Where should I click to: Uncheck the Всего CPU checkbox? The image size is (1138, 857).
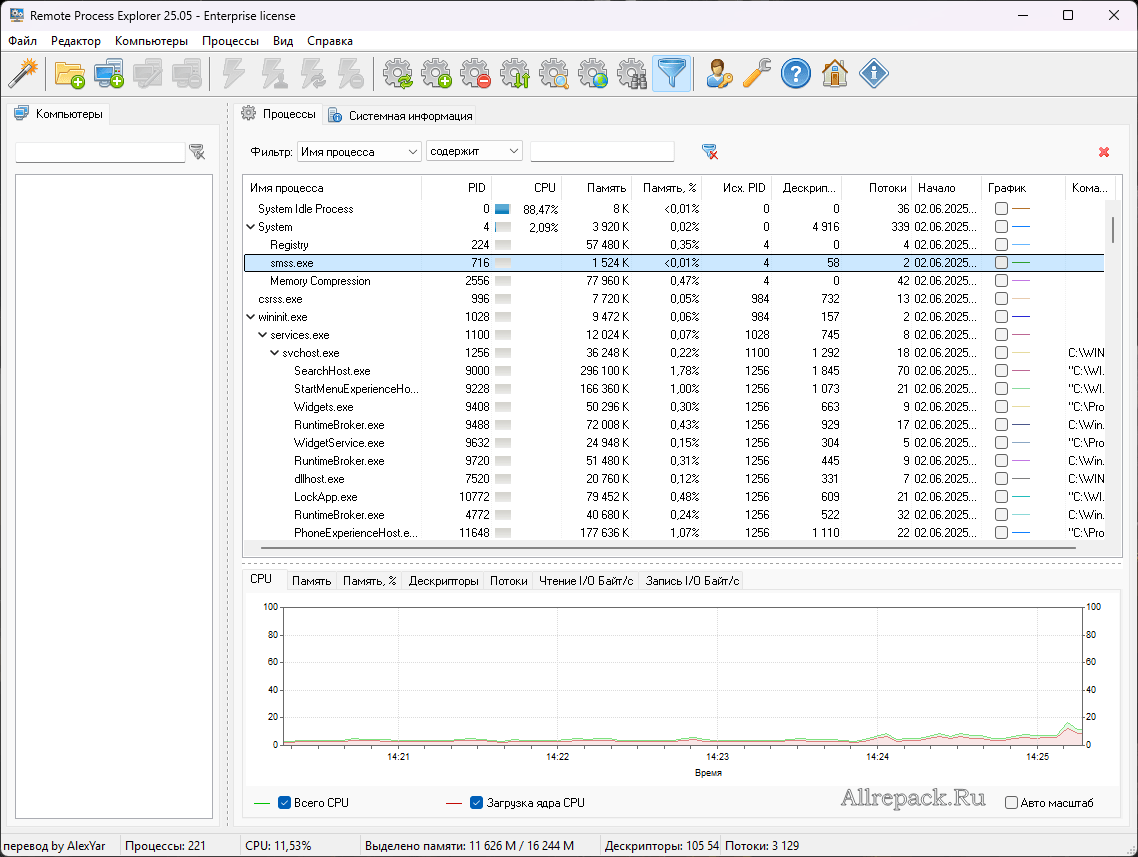click(x=284, y=803)
